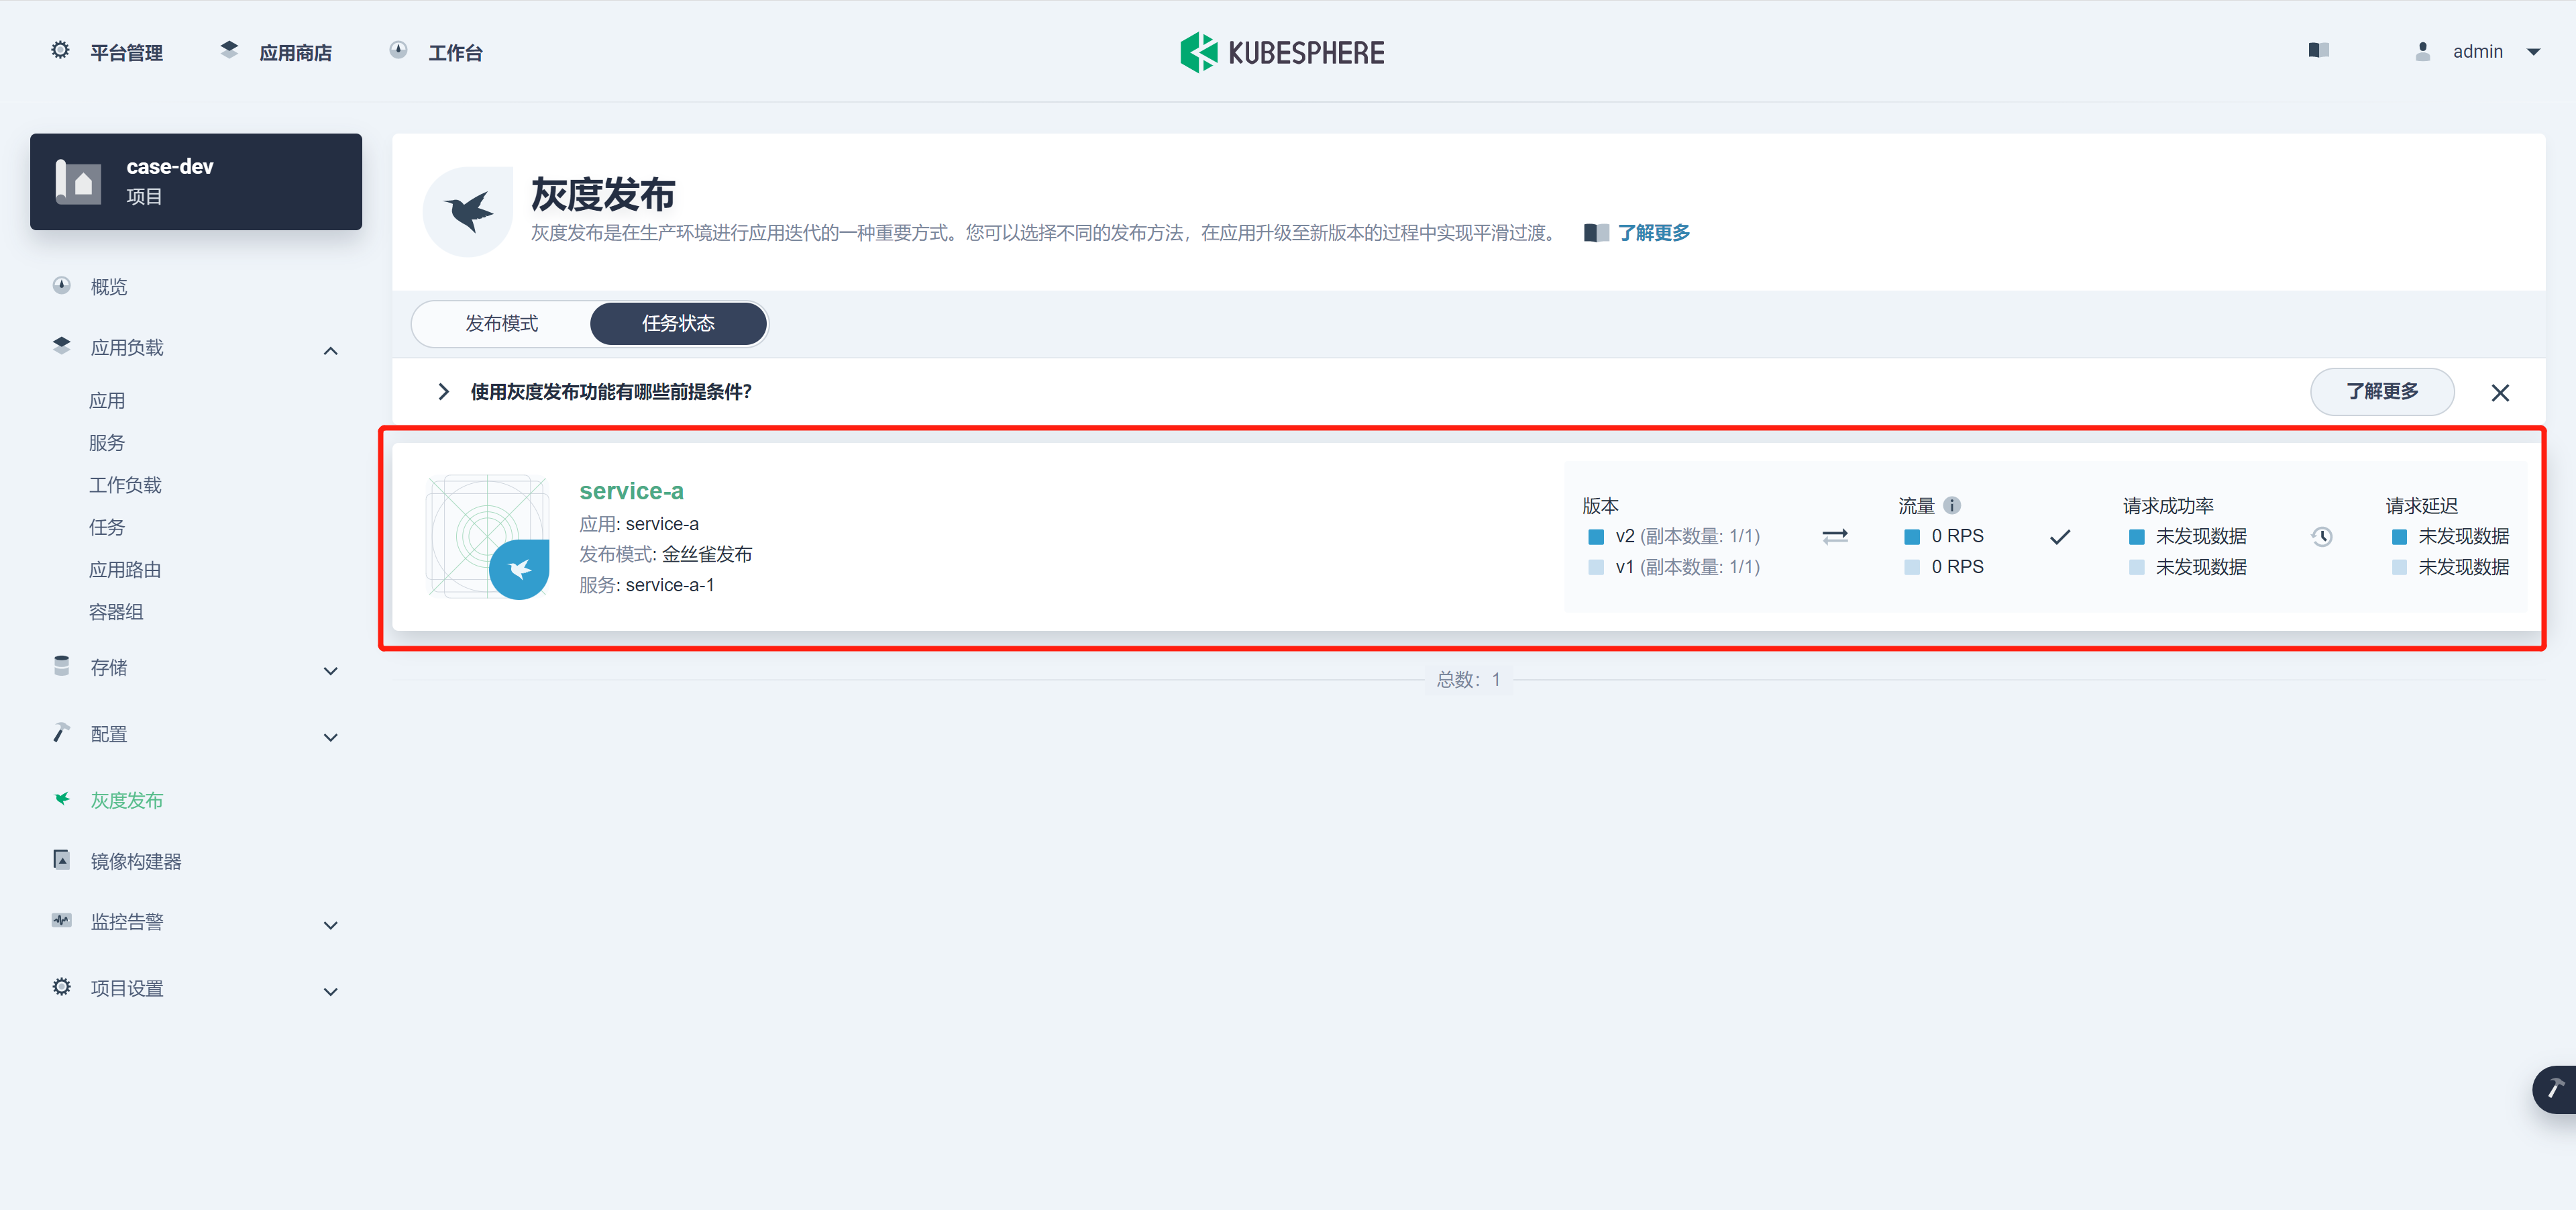Open 服务 under 应用负载

point(107,443)
